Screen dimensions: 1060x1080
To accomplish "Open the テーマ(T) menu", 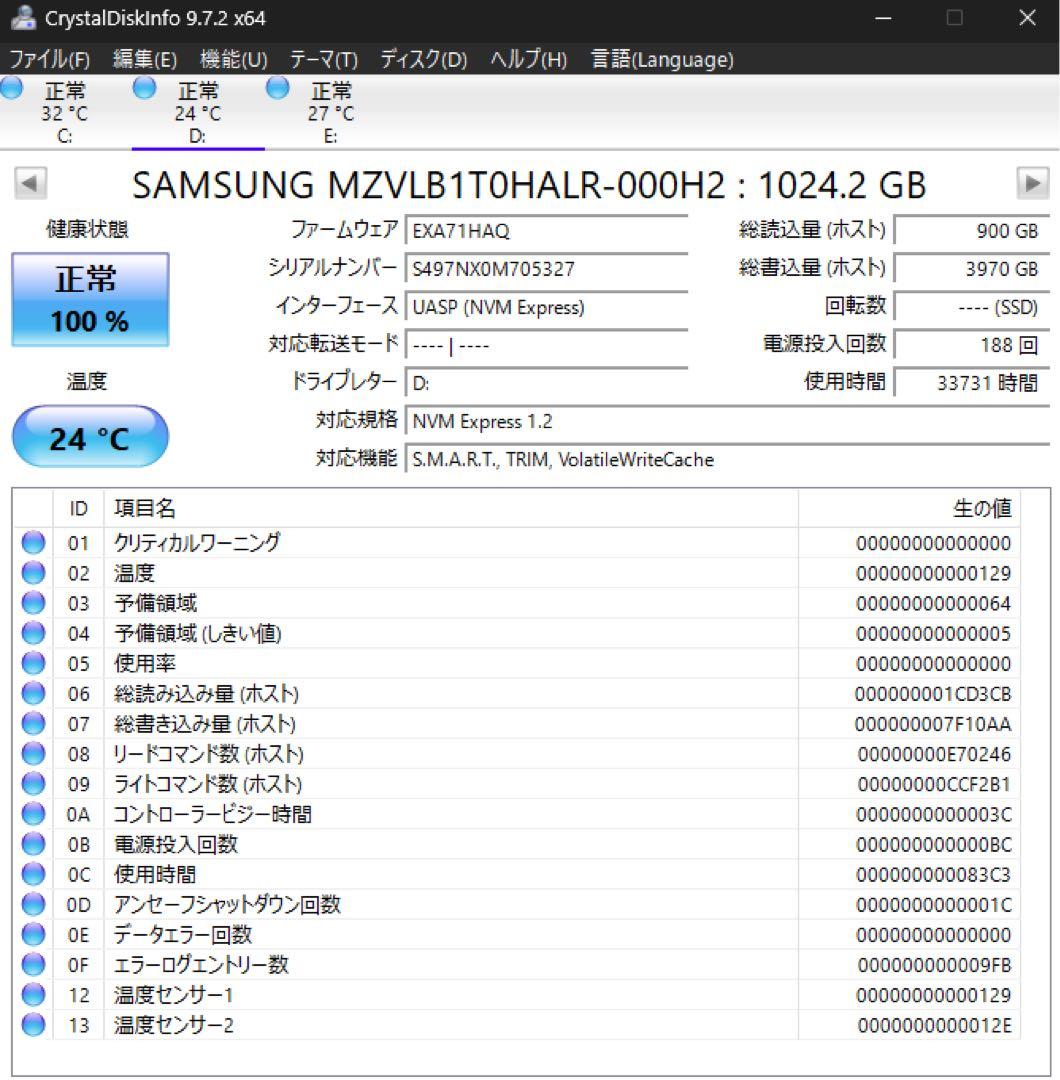I will pyautogui.click(x=322, y=60).
